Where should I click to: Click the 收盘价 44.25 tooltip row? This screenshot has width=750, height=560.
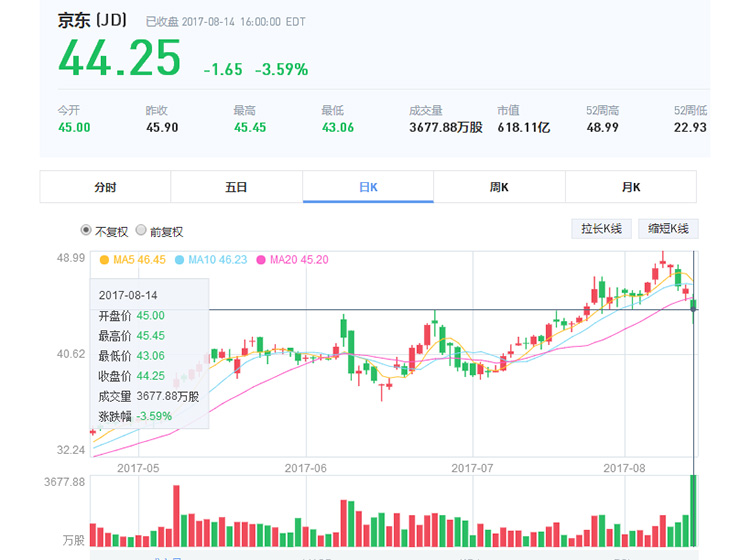[132, 376]
